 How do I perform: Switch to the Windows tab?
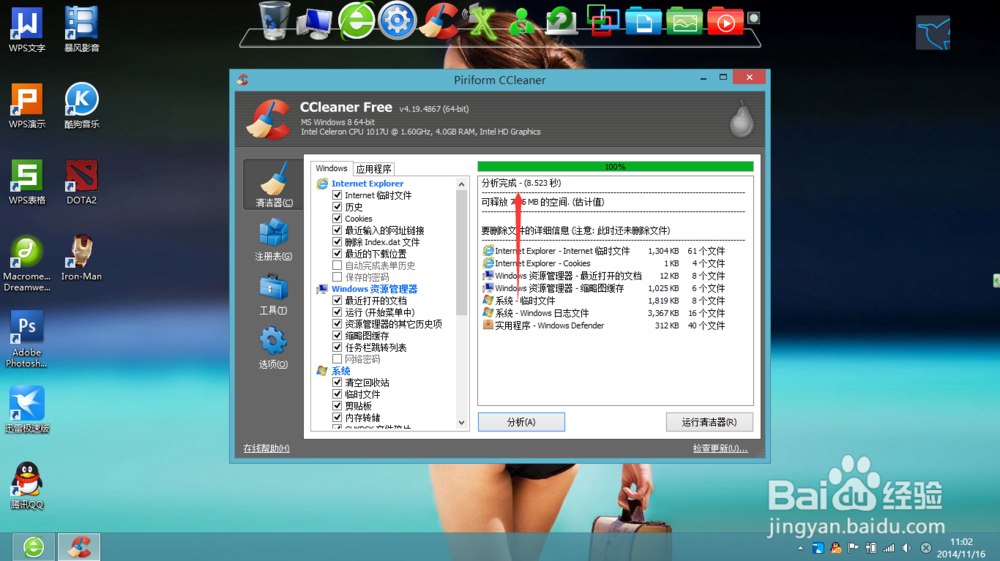(331, 168)
